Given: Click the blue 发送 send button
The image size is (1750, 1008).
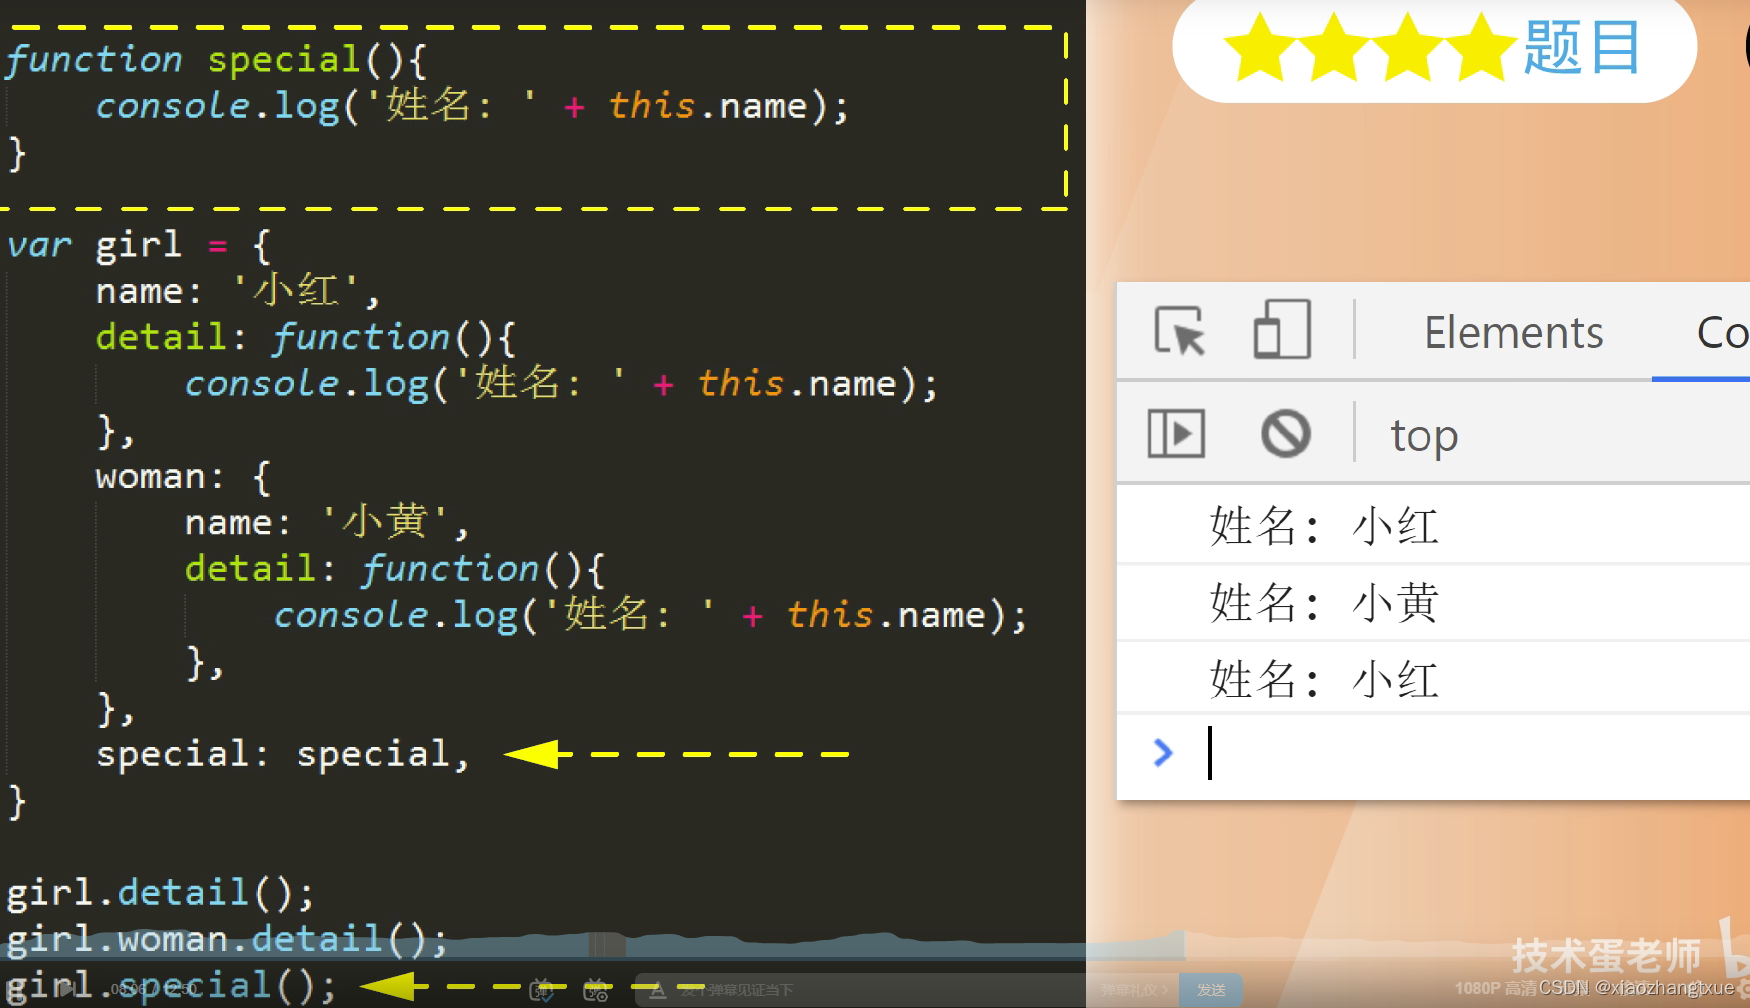Looking at the screenshot, I should pyautogui.click(x=1211, y=990).
